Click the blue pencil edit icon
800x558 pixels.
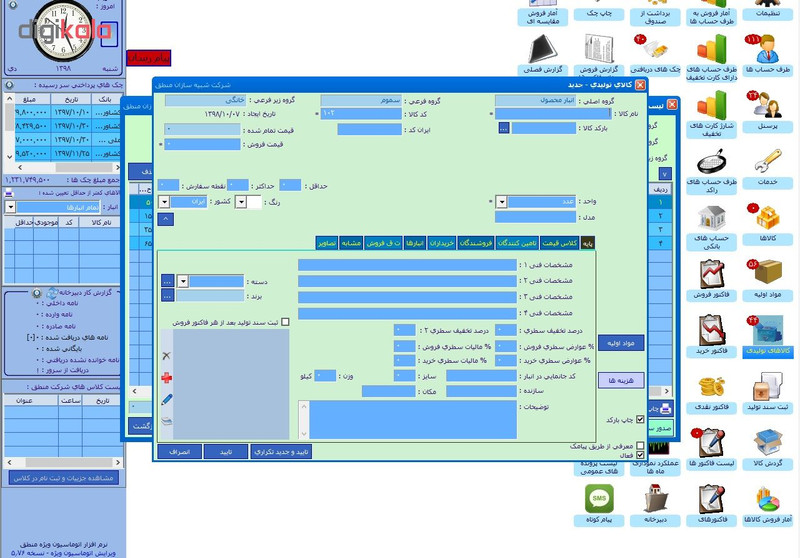pos(166,399)
